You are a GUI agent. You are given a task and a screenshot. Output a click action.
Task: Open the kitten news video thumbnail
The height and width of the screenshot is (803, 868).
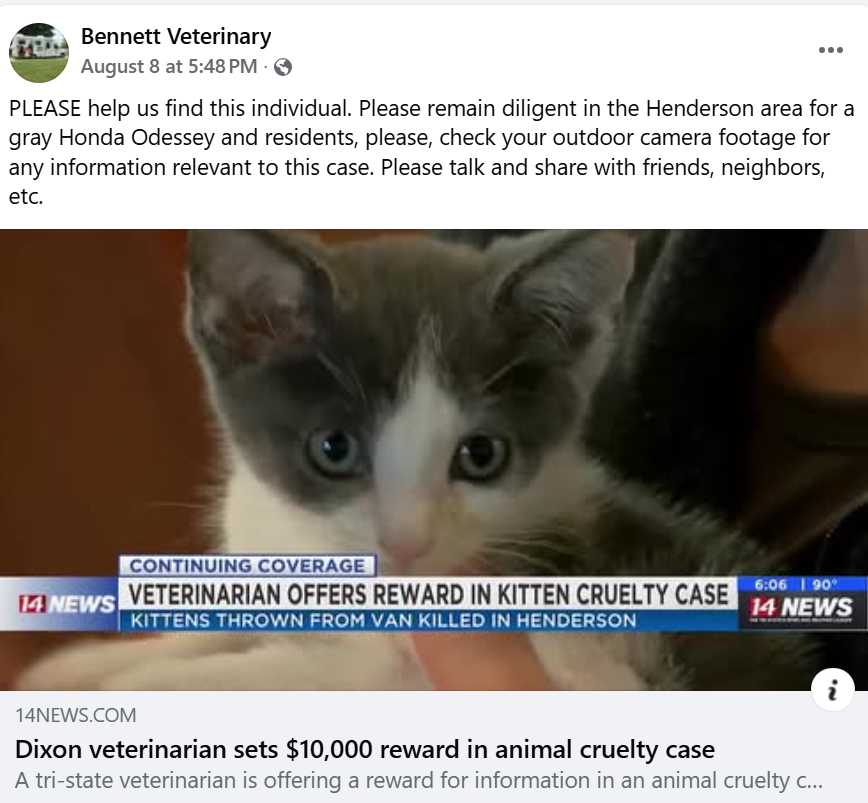[x=434, y=460]
